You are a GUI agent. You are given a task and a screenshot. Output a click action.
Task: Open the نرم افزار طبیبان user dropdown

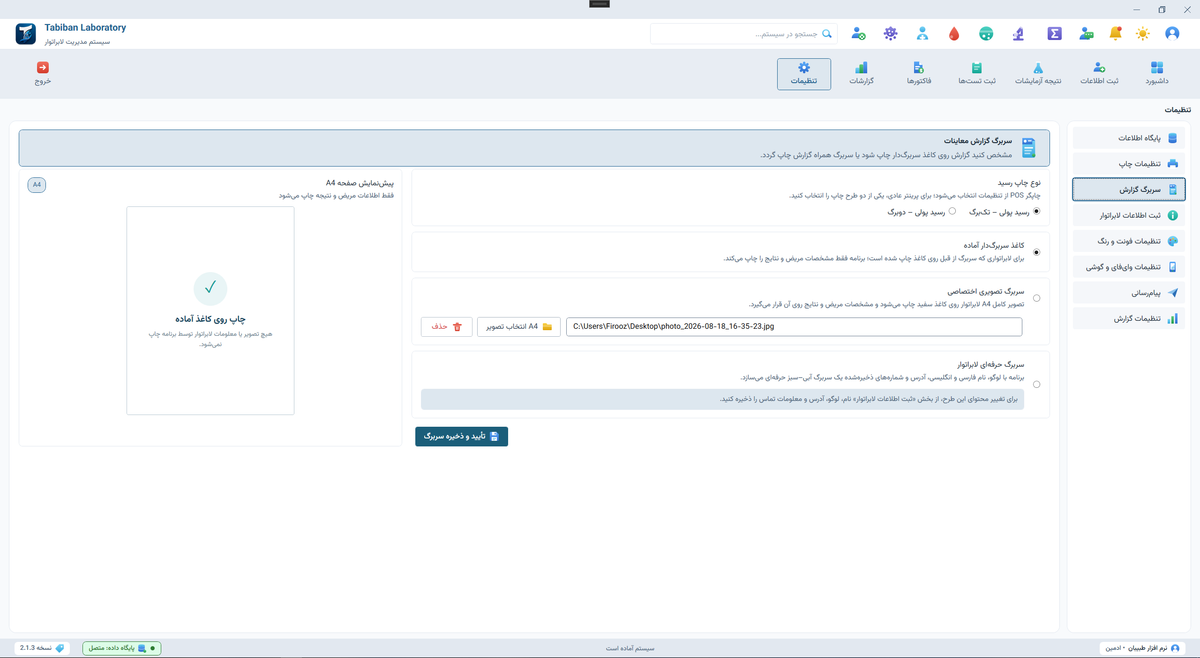(x=1141, y=648)
